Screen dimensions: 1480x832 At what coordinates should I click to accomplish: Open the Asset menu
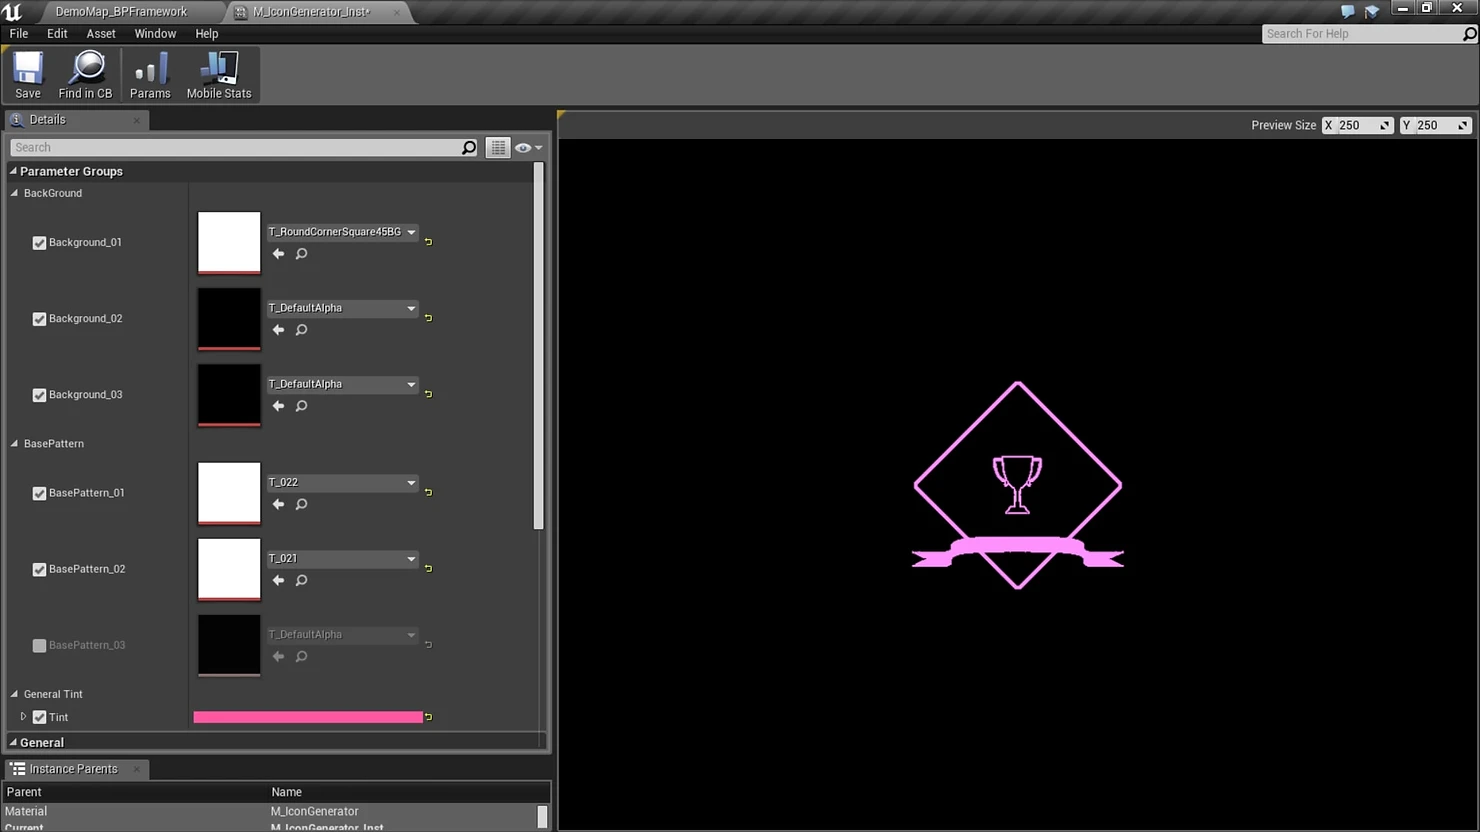101,33
